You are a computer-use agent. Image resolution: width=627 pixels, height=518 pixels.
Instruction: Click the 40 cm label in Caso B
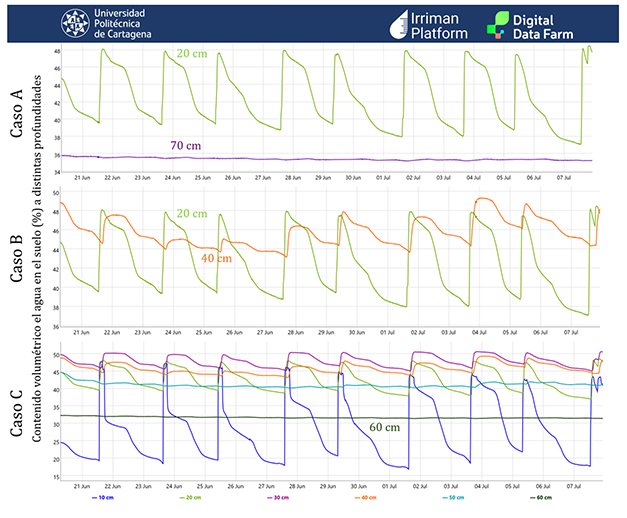pyautogui.click(x=216, y=259)
